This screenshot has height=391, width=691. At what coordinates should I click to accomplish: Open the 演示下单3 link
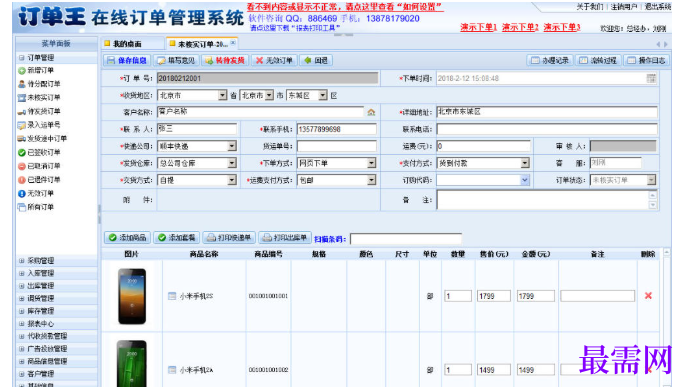(x=562, y=27)
